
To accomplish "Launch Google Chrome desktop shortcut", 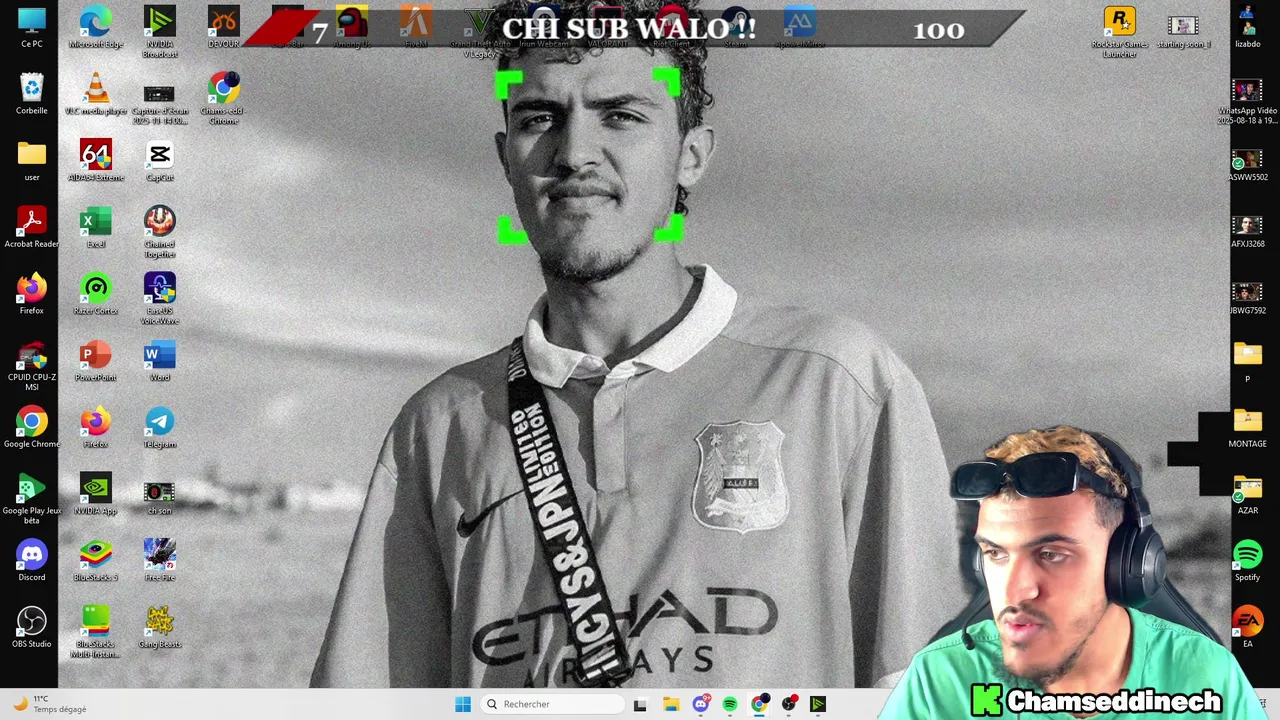I will tap(32, 428).
